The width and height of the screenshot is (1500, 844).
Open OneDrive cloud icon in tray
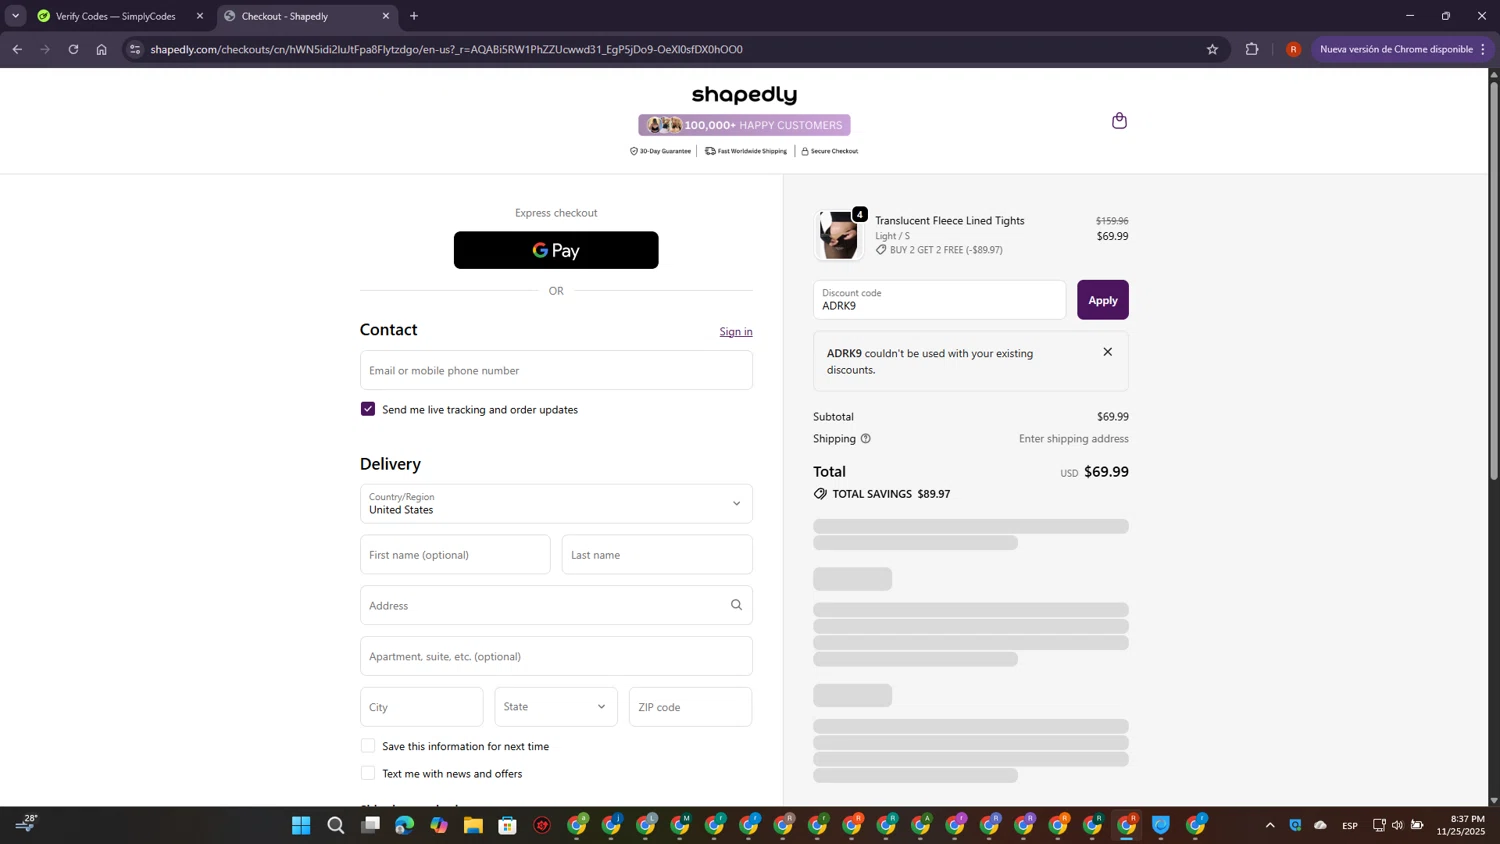[1320, 825]
